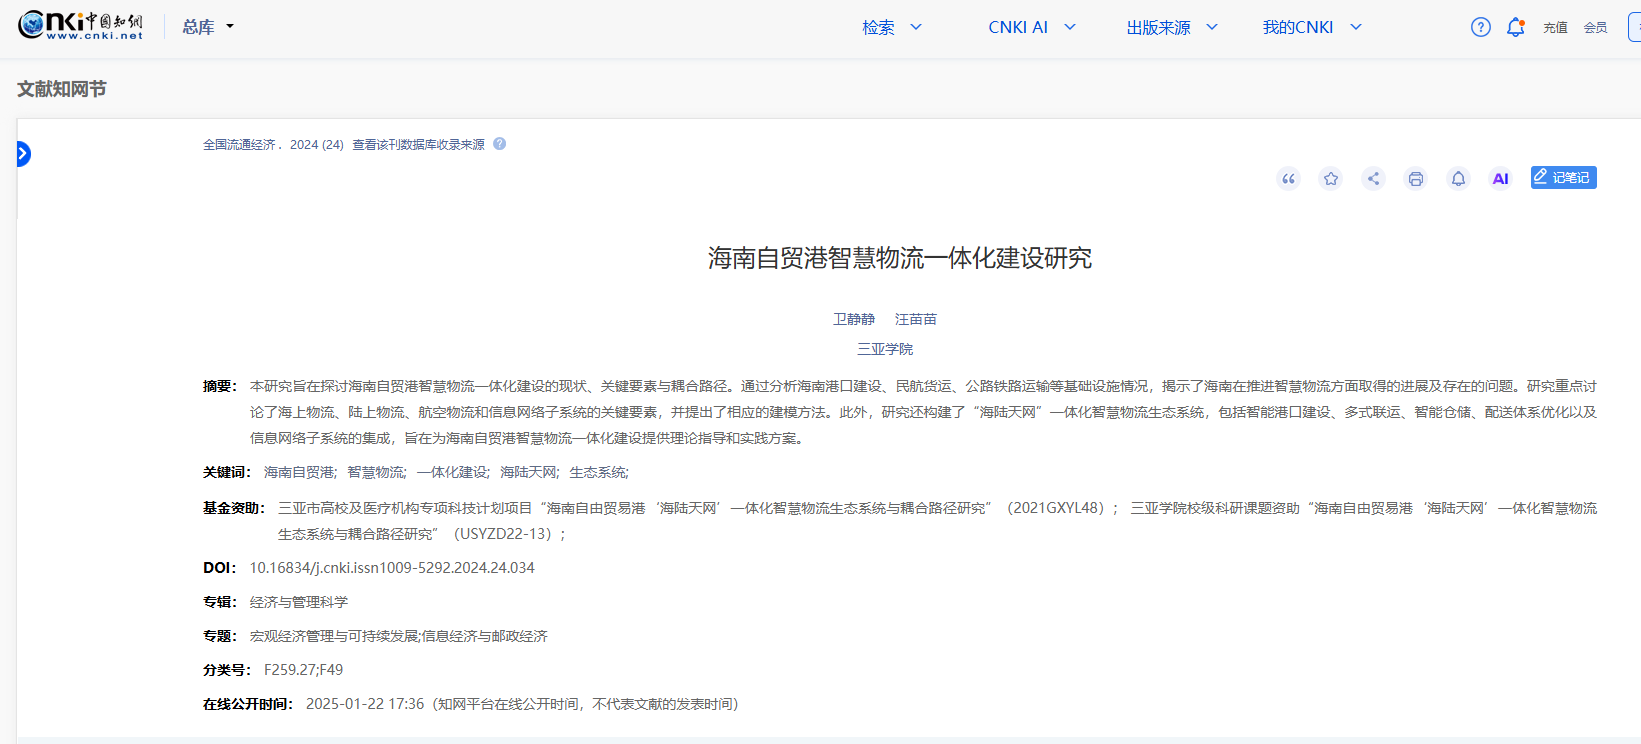Open the 三亚学院 institution link
The width and height of the screenshot is (1641, 744).
(885, 349)
